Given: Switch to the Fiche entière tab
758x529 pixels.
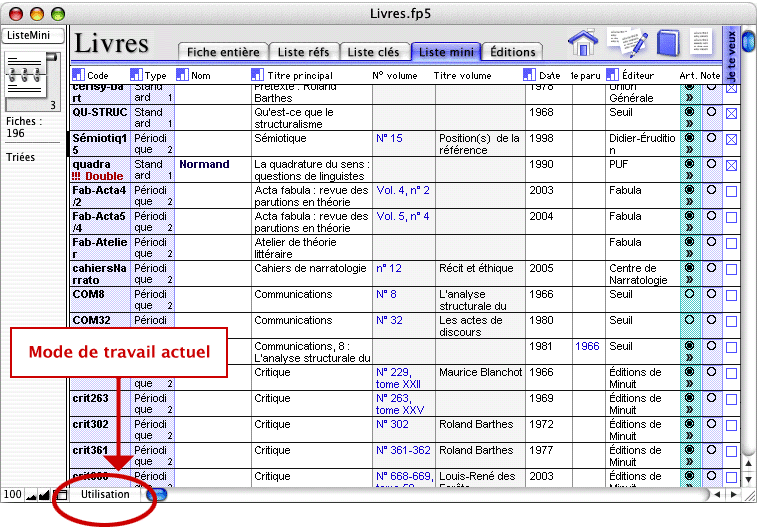Looking at the screenshot, I should [x=223, y=52].
